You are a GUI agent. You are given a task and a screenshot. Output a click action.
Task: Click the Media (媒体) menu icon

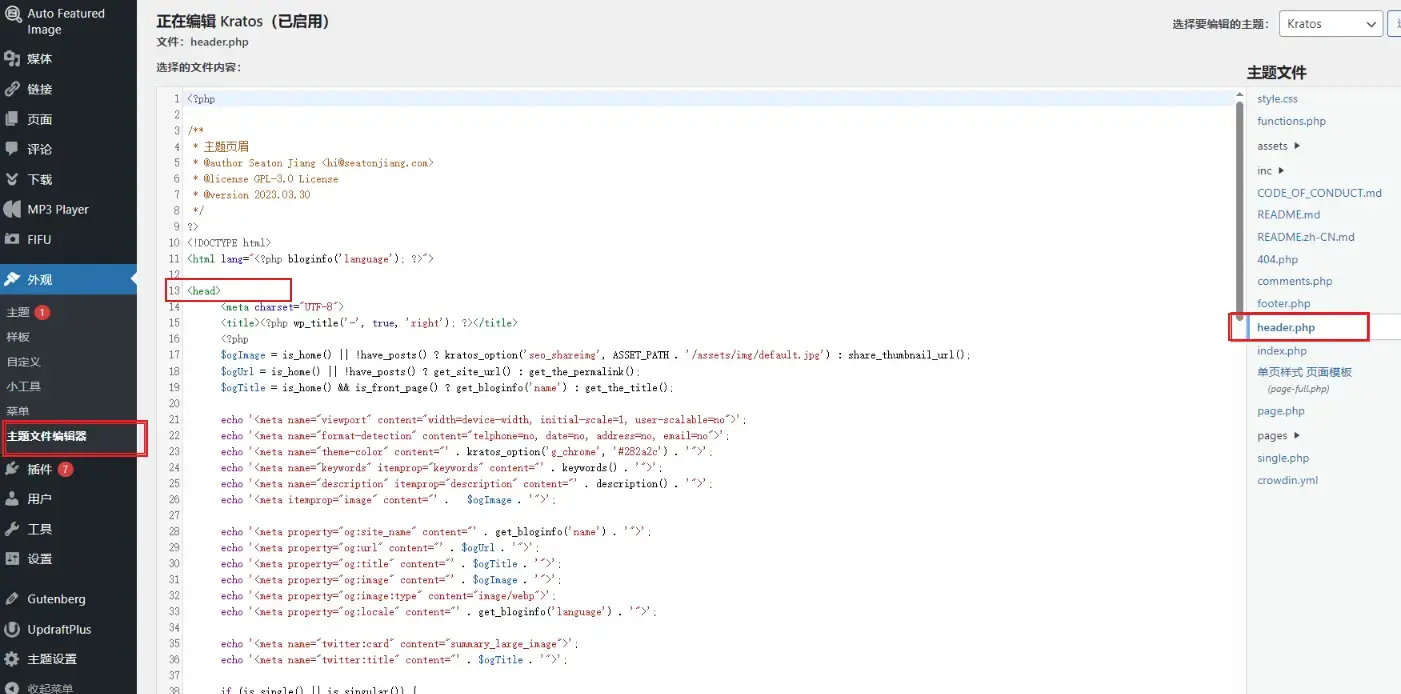pos(12,59)
